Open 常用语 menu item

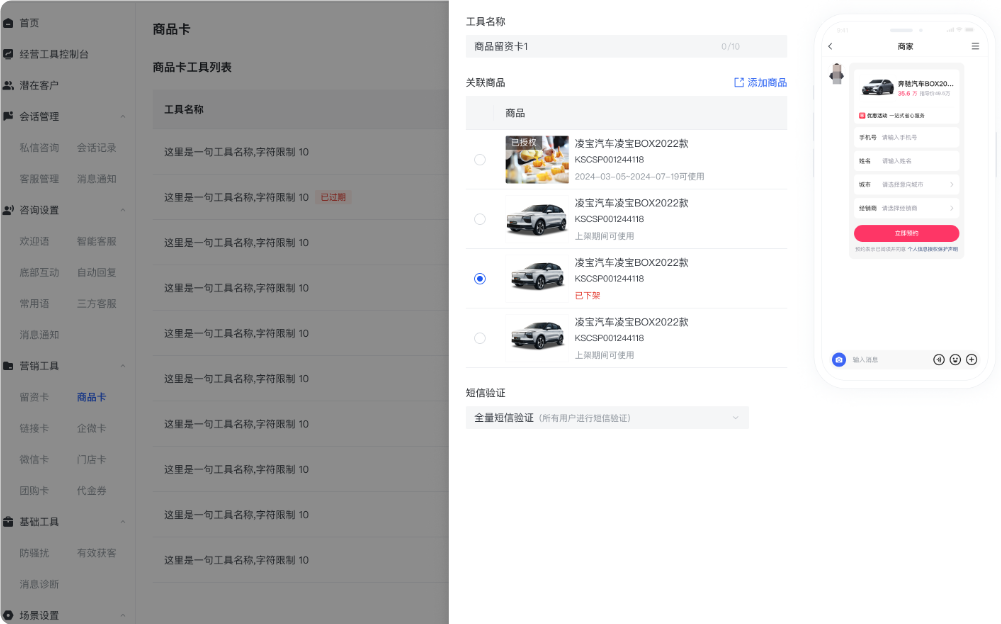[34, 303]
